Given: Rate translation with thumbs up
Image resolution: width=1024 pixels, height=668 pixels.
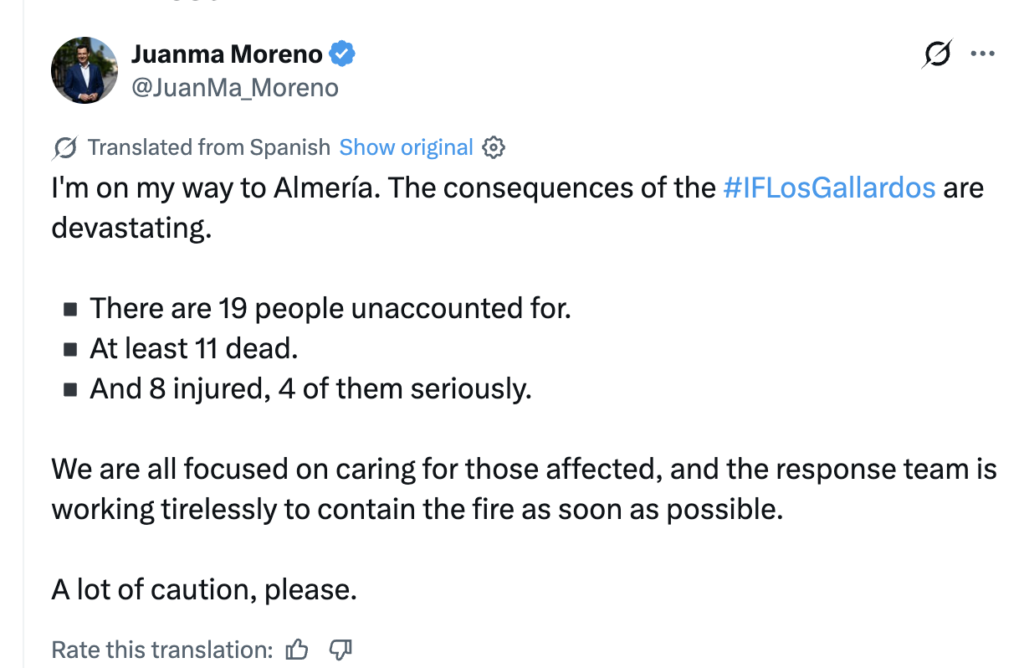Looking at the screenshot, I should pyautogui.click(x=297, y=650).
